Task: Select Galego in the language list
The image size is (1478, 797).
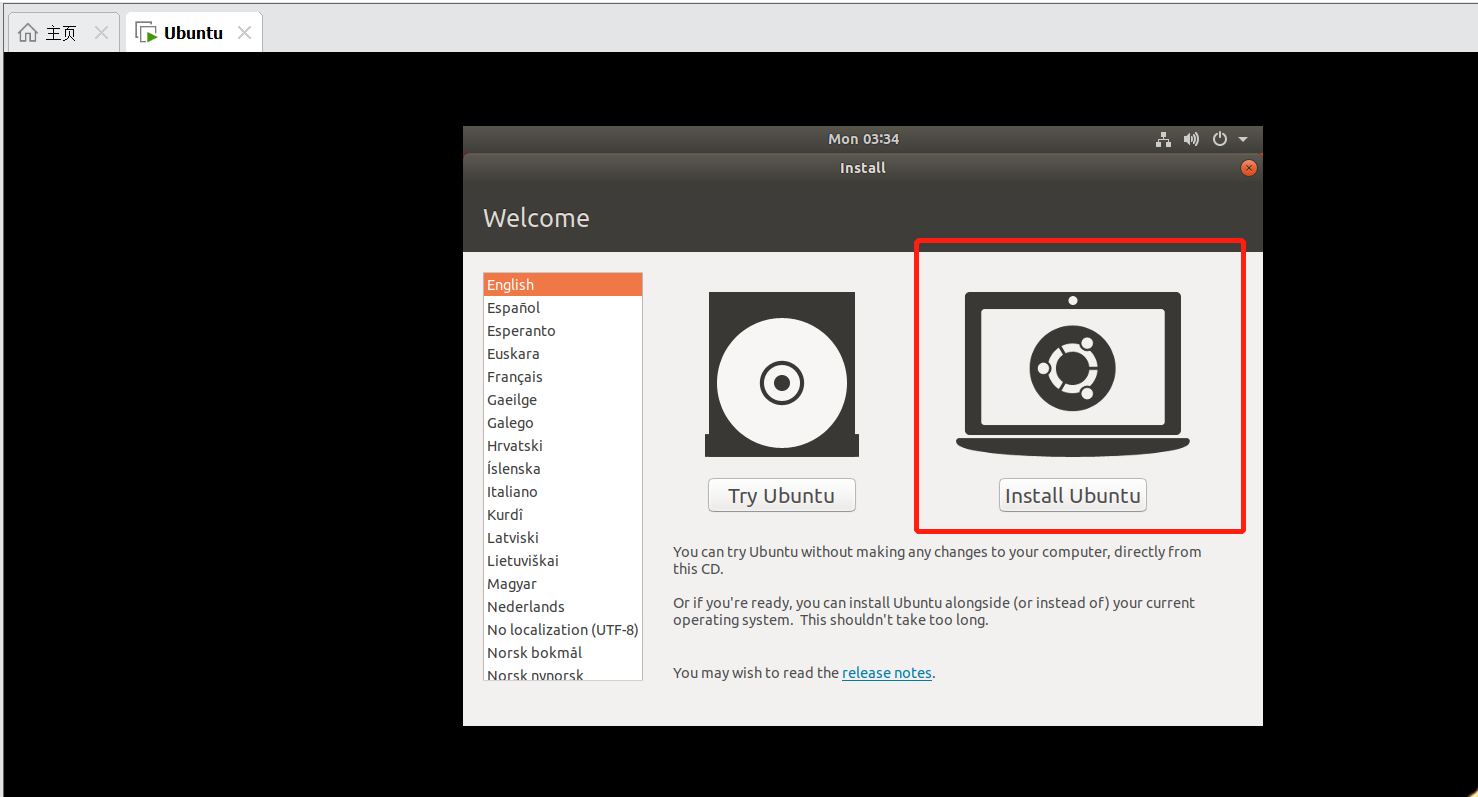Action: click(563, 423)
